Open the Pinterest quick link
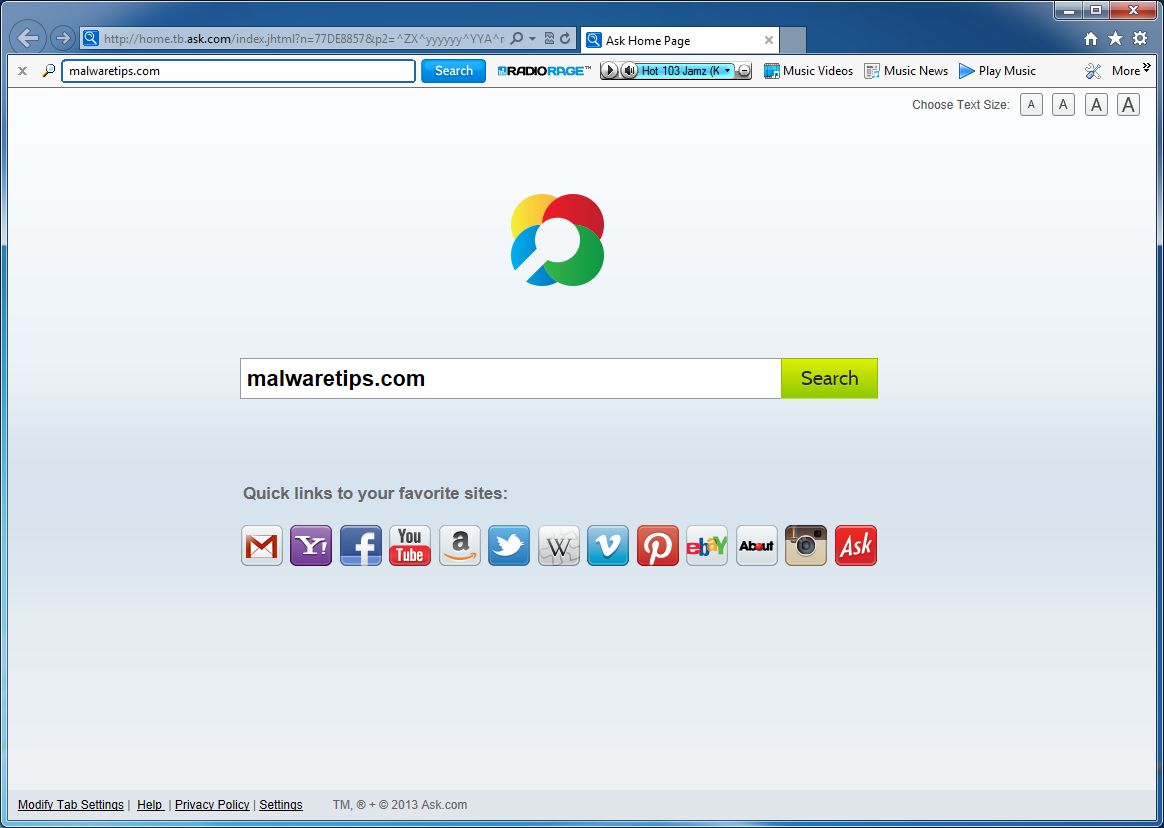 [x=658, y=546]
